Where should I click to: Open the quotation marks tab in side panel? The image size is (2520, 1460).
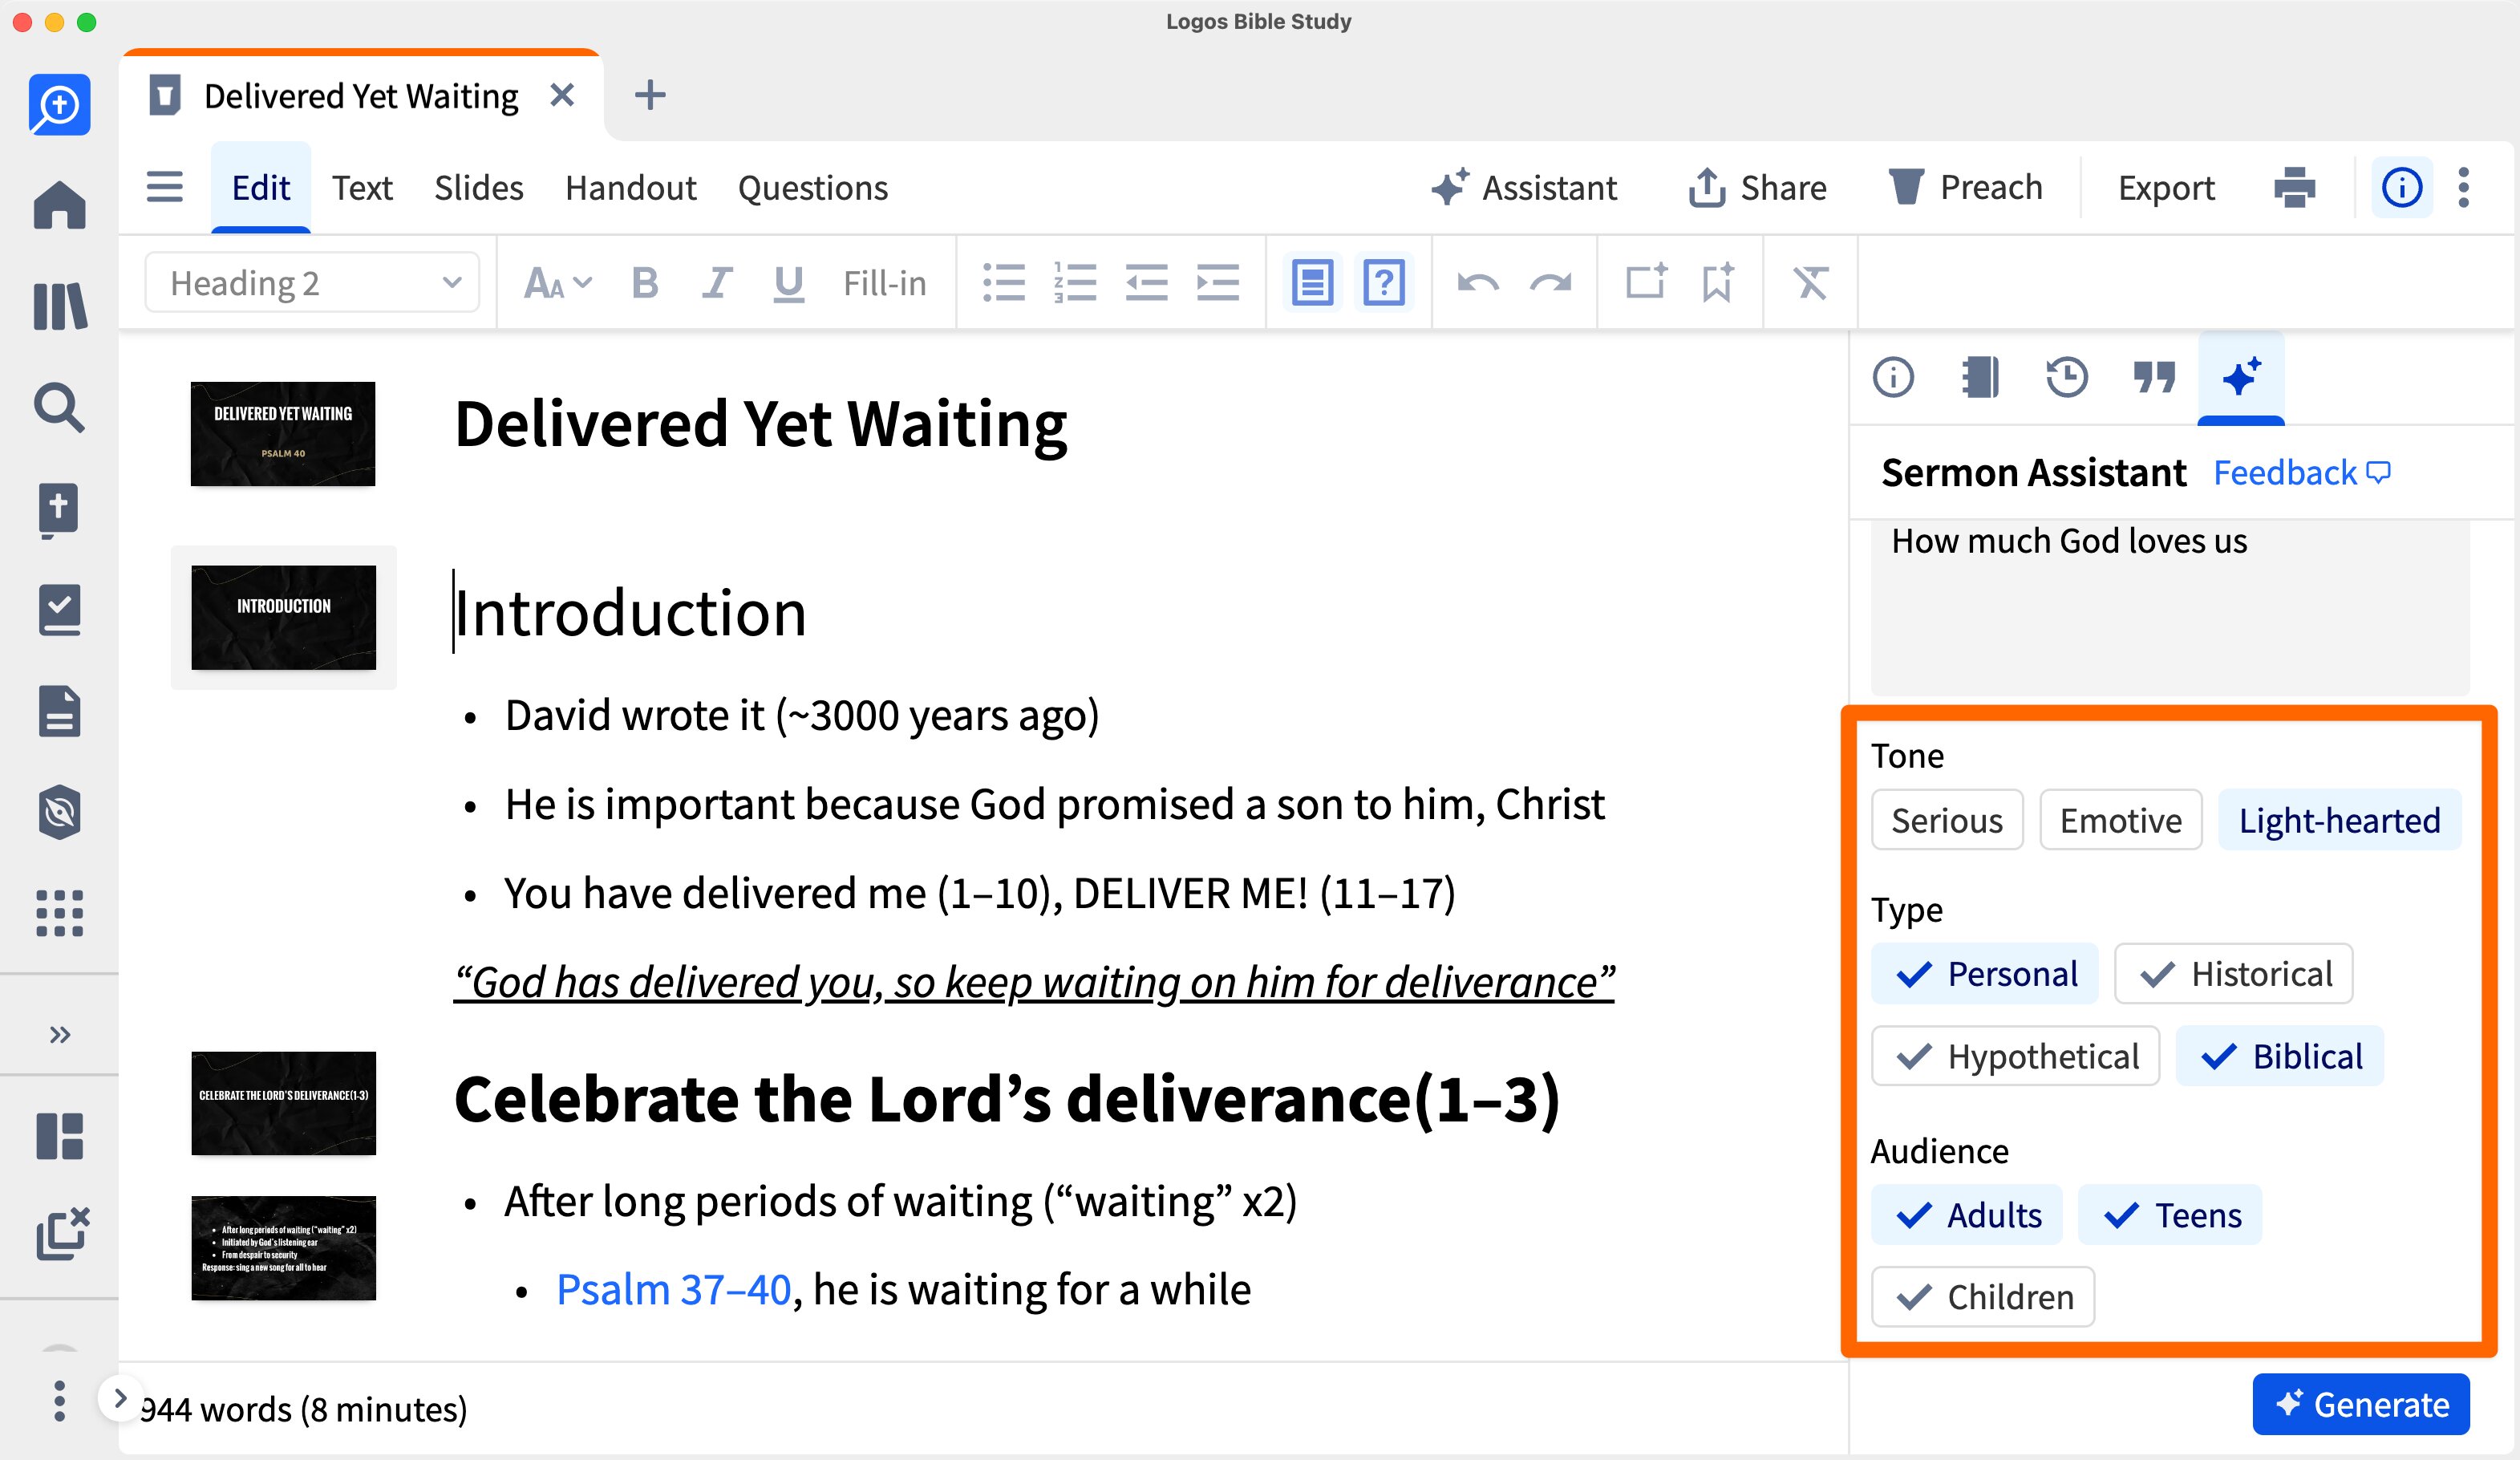[2154, 378]
